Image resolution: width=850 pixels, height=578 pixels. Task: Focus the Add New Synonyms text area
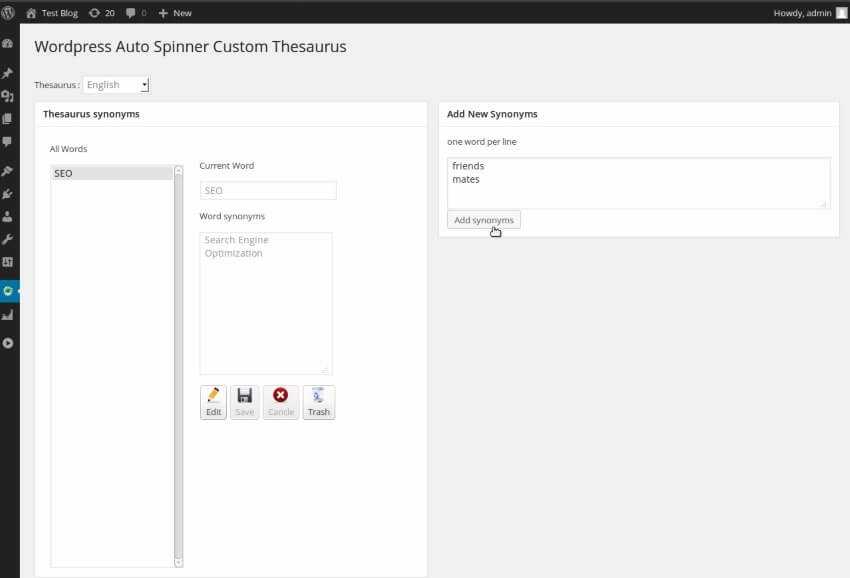point(639,183)
